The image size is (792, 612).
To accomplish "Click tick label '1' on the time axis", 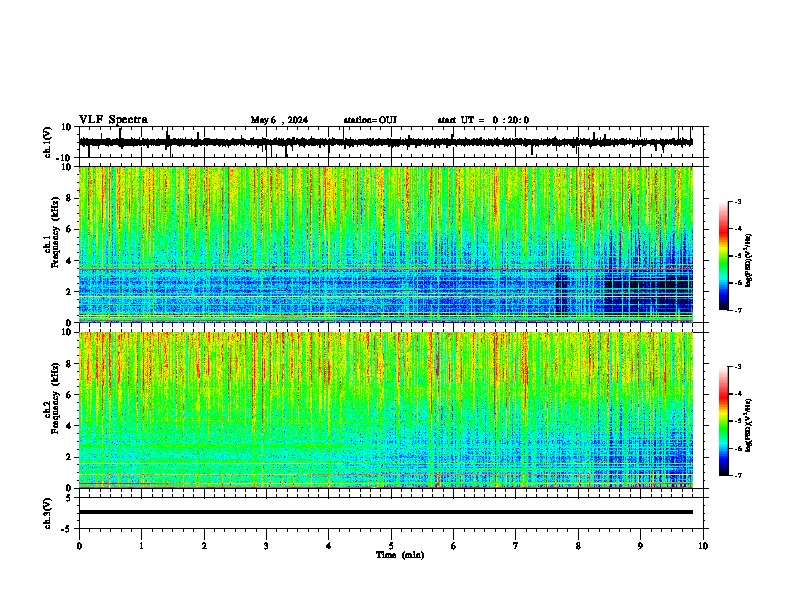I will pos(141,546).
